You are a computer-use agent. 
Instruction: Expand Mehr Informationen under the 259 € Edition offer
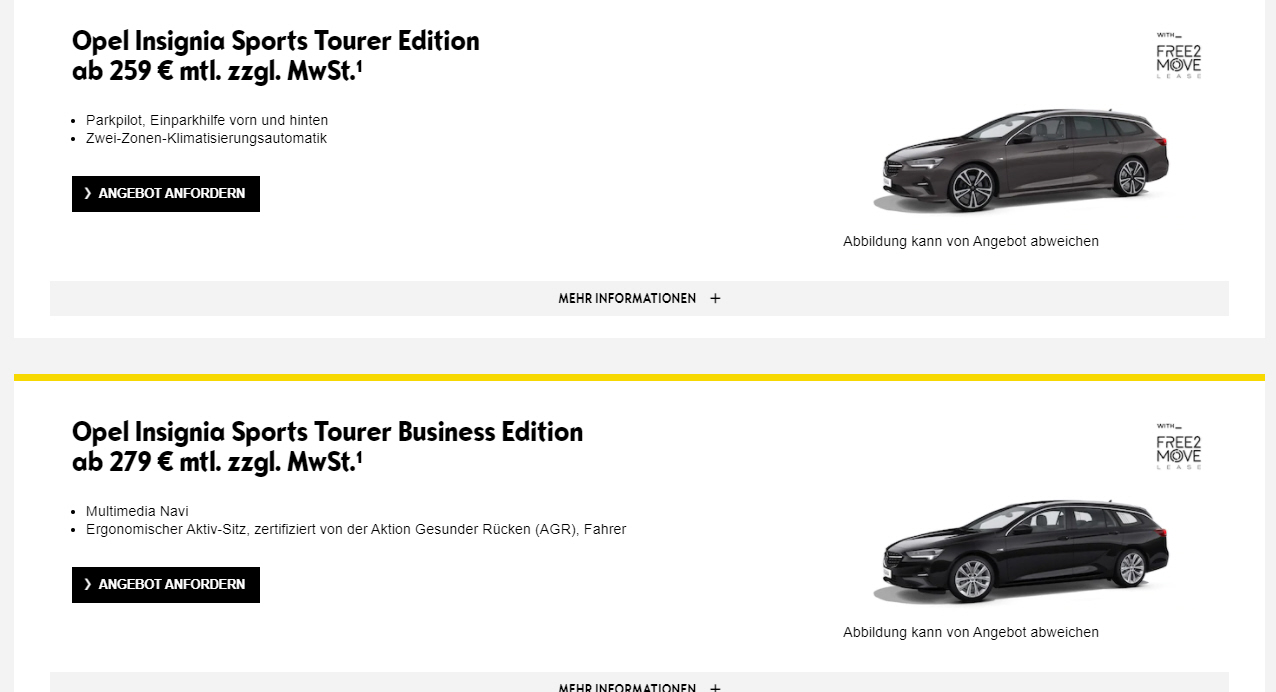[x=639, y=298]
